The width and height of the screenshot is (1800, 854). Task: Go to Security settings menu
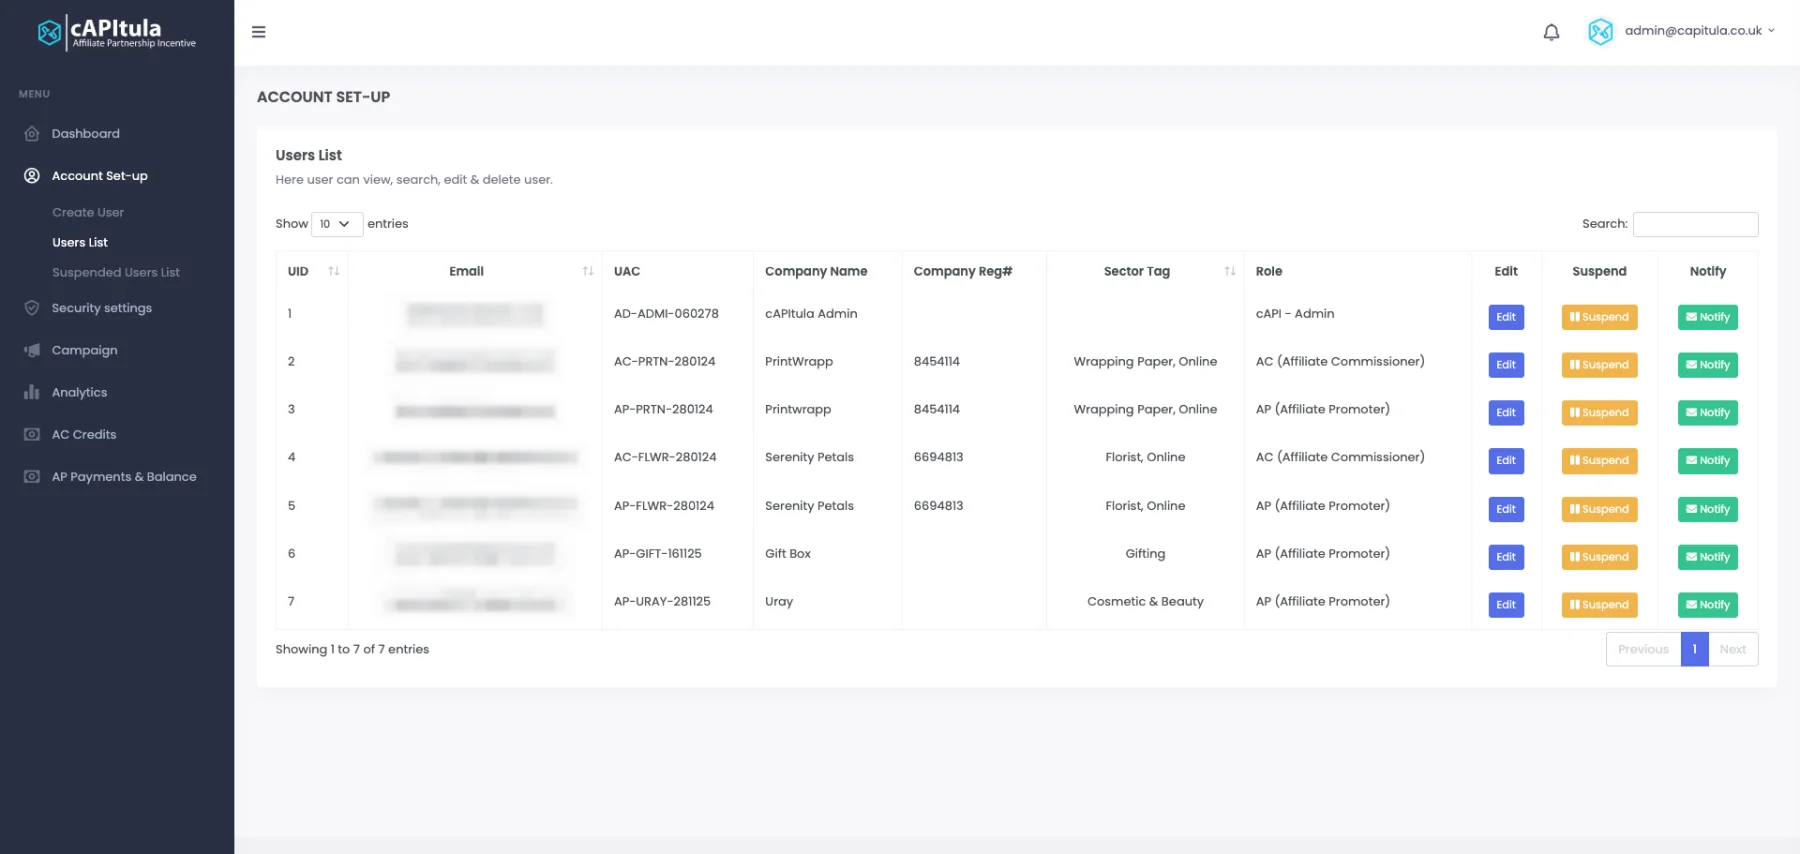[102, 308]
